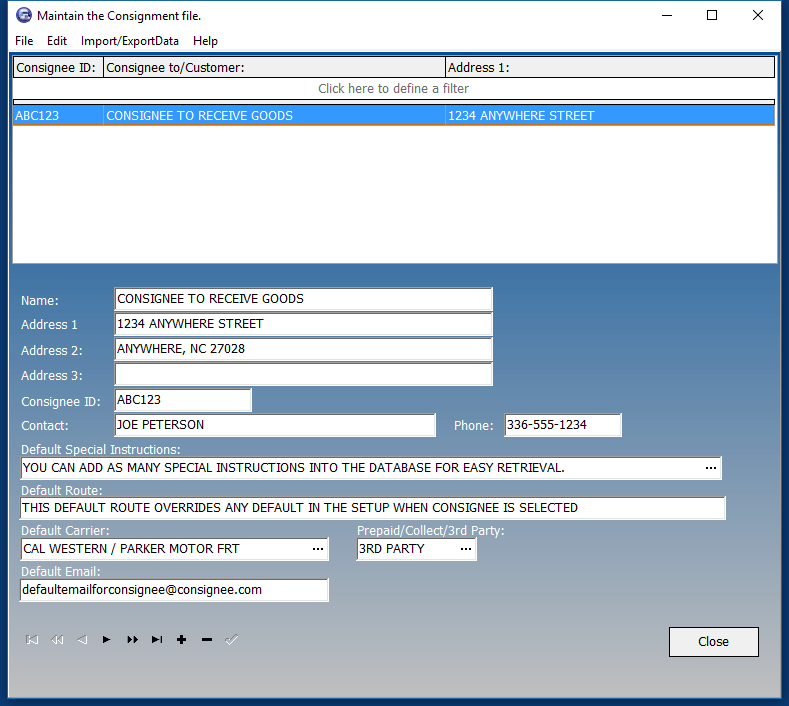
Task: Click the application icon in title bar
Action: (24, 16)
